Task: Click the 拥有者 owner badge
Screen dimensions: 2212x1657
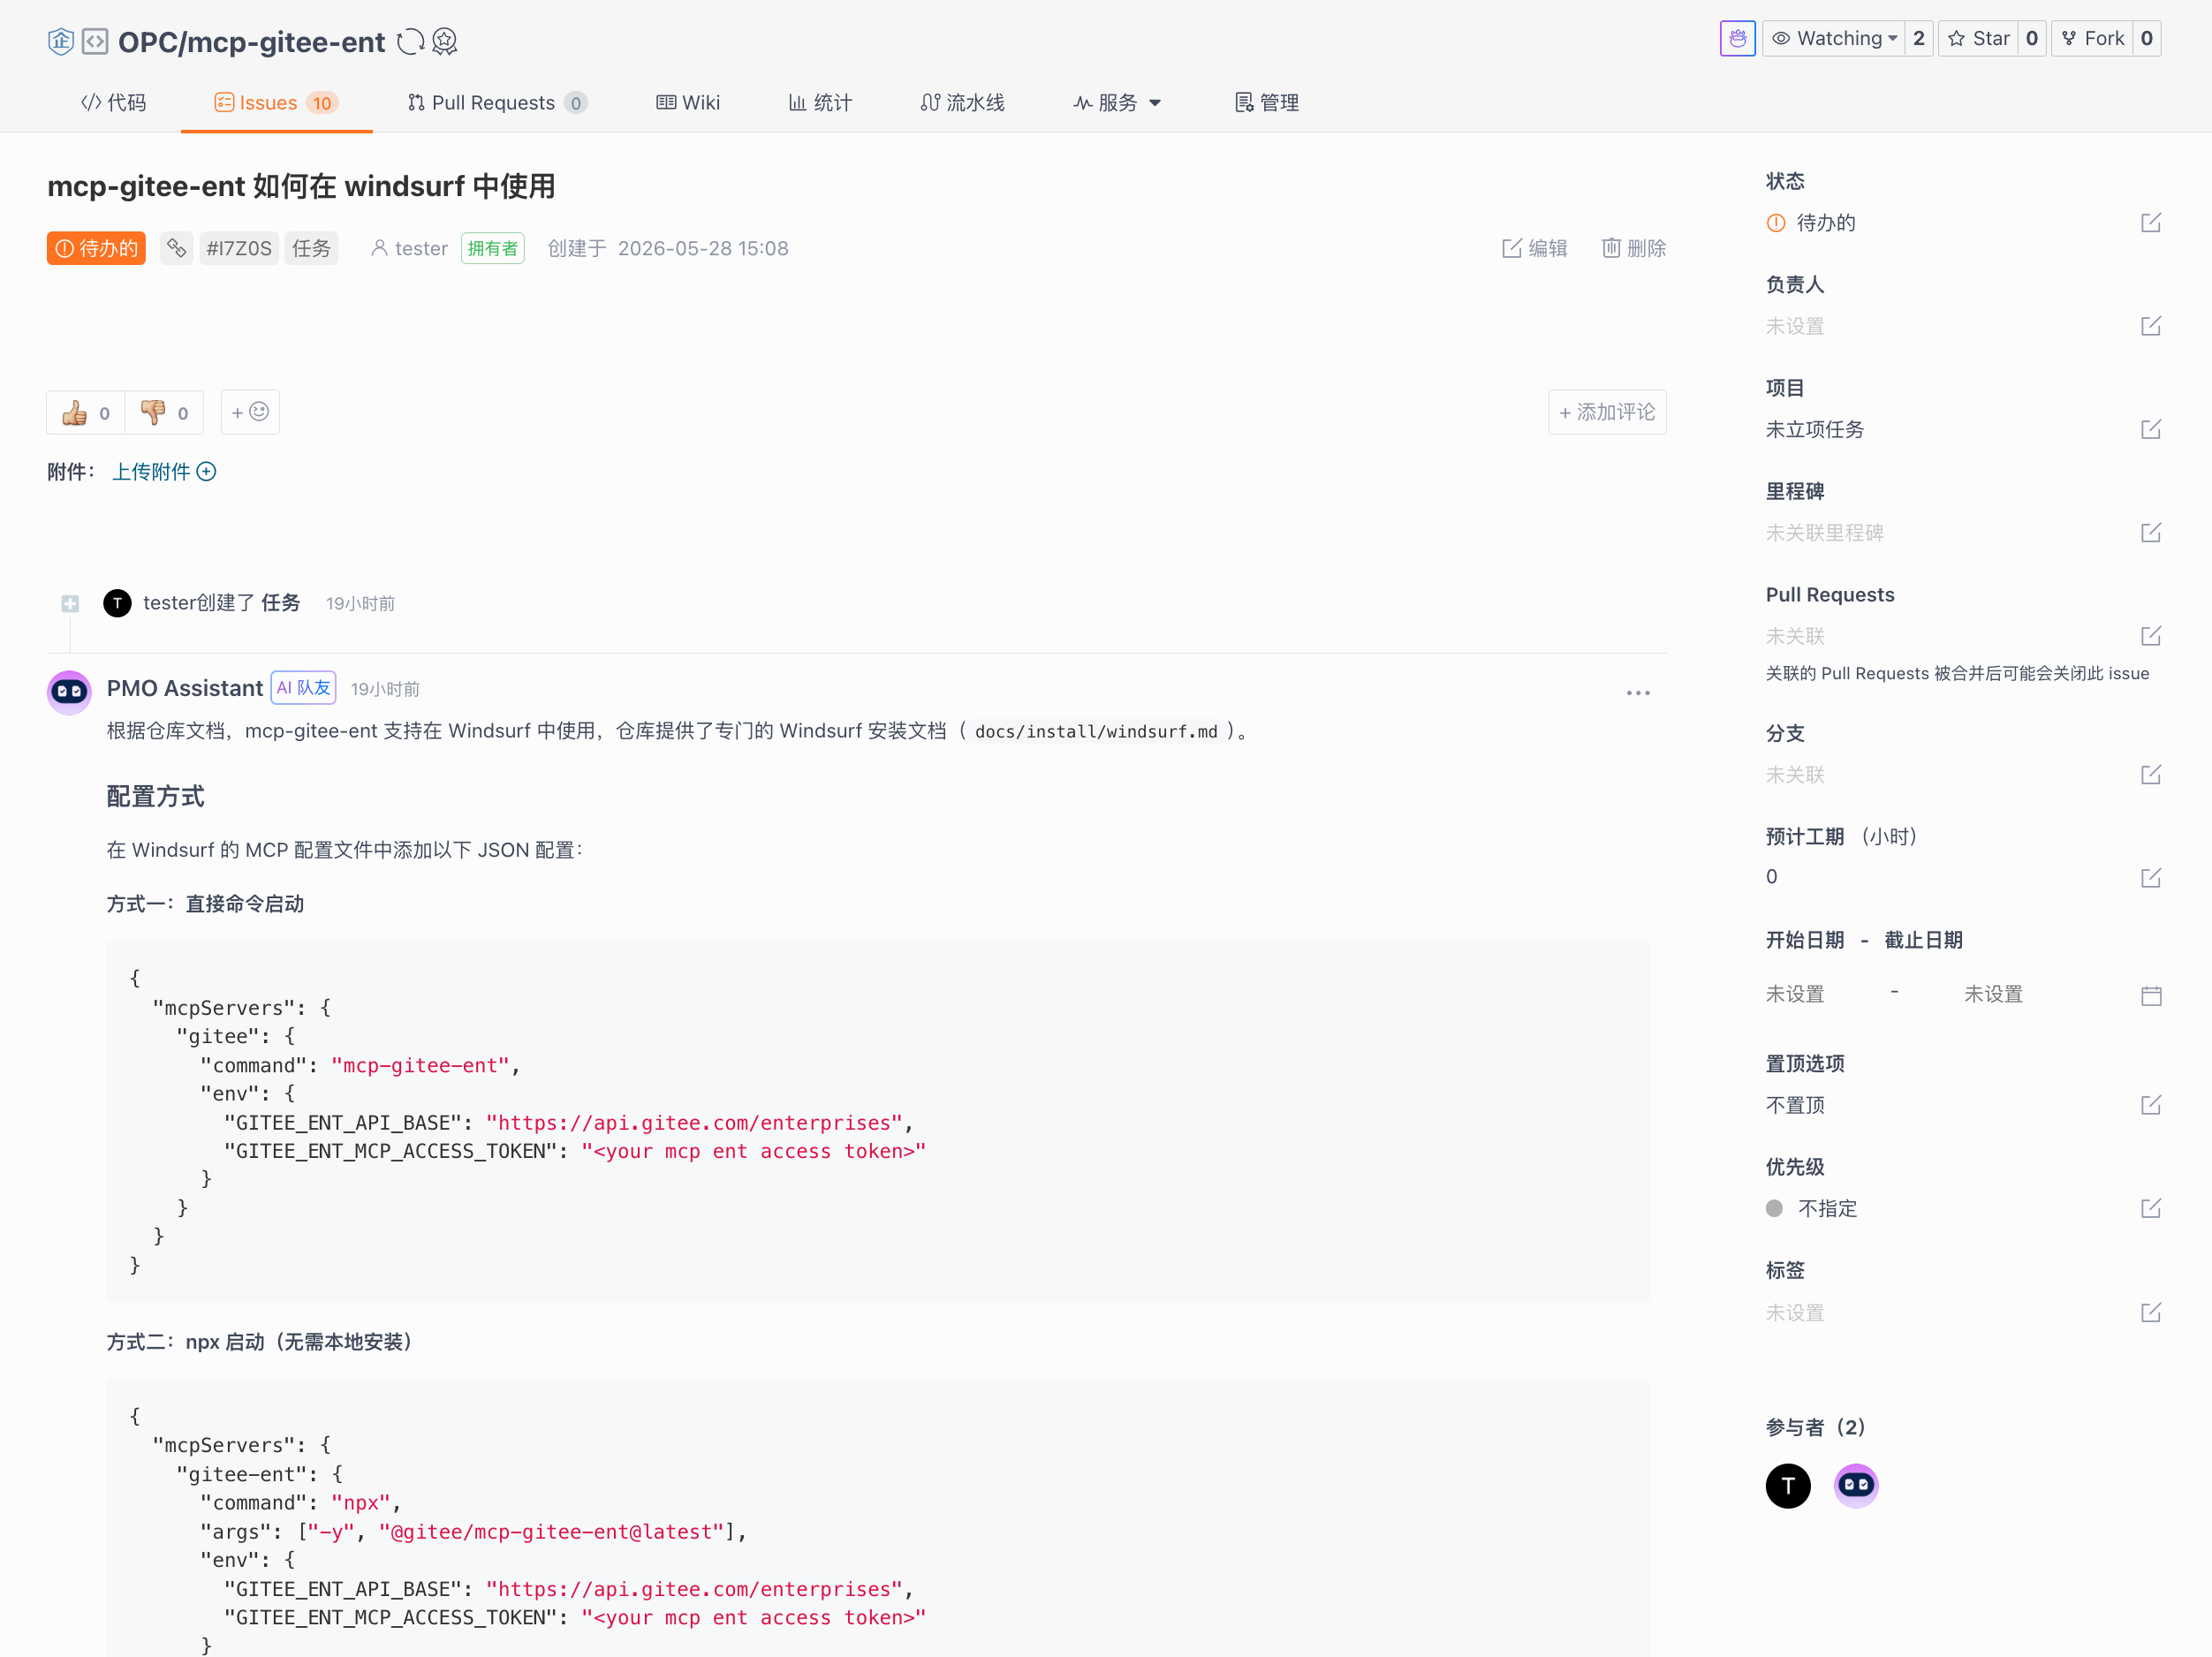Action: pos(493,248)
